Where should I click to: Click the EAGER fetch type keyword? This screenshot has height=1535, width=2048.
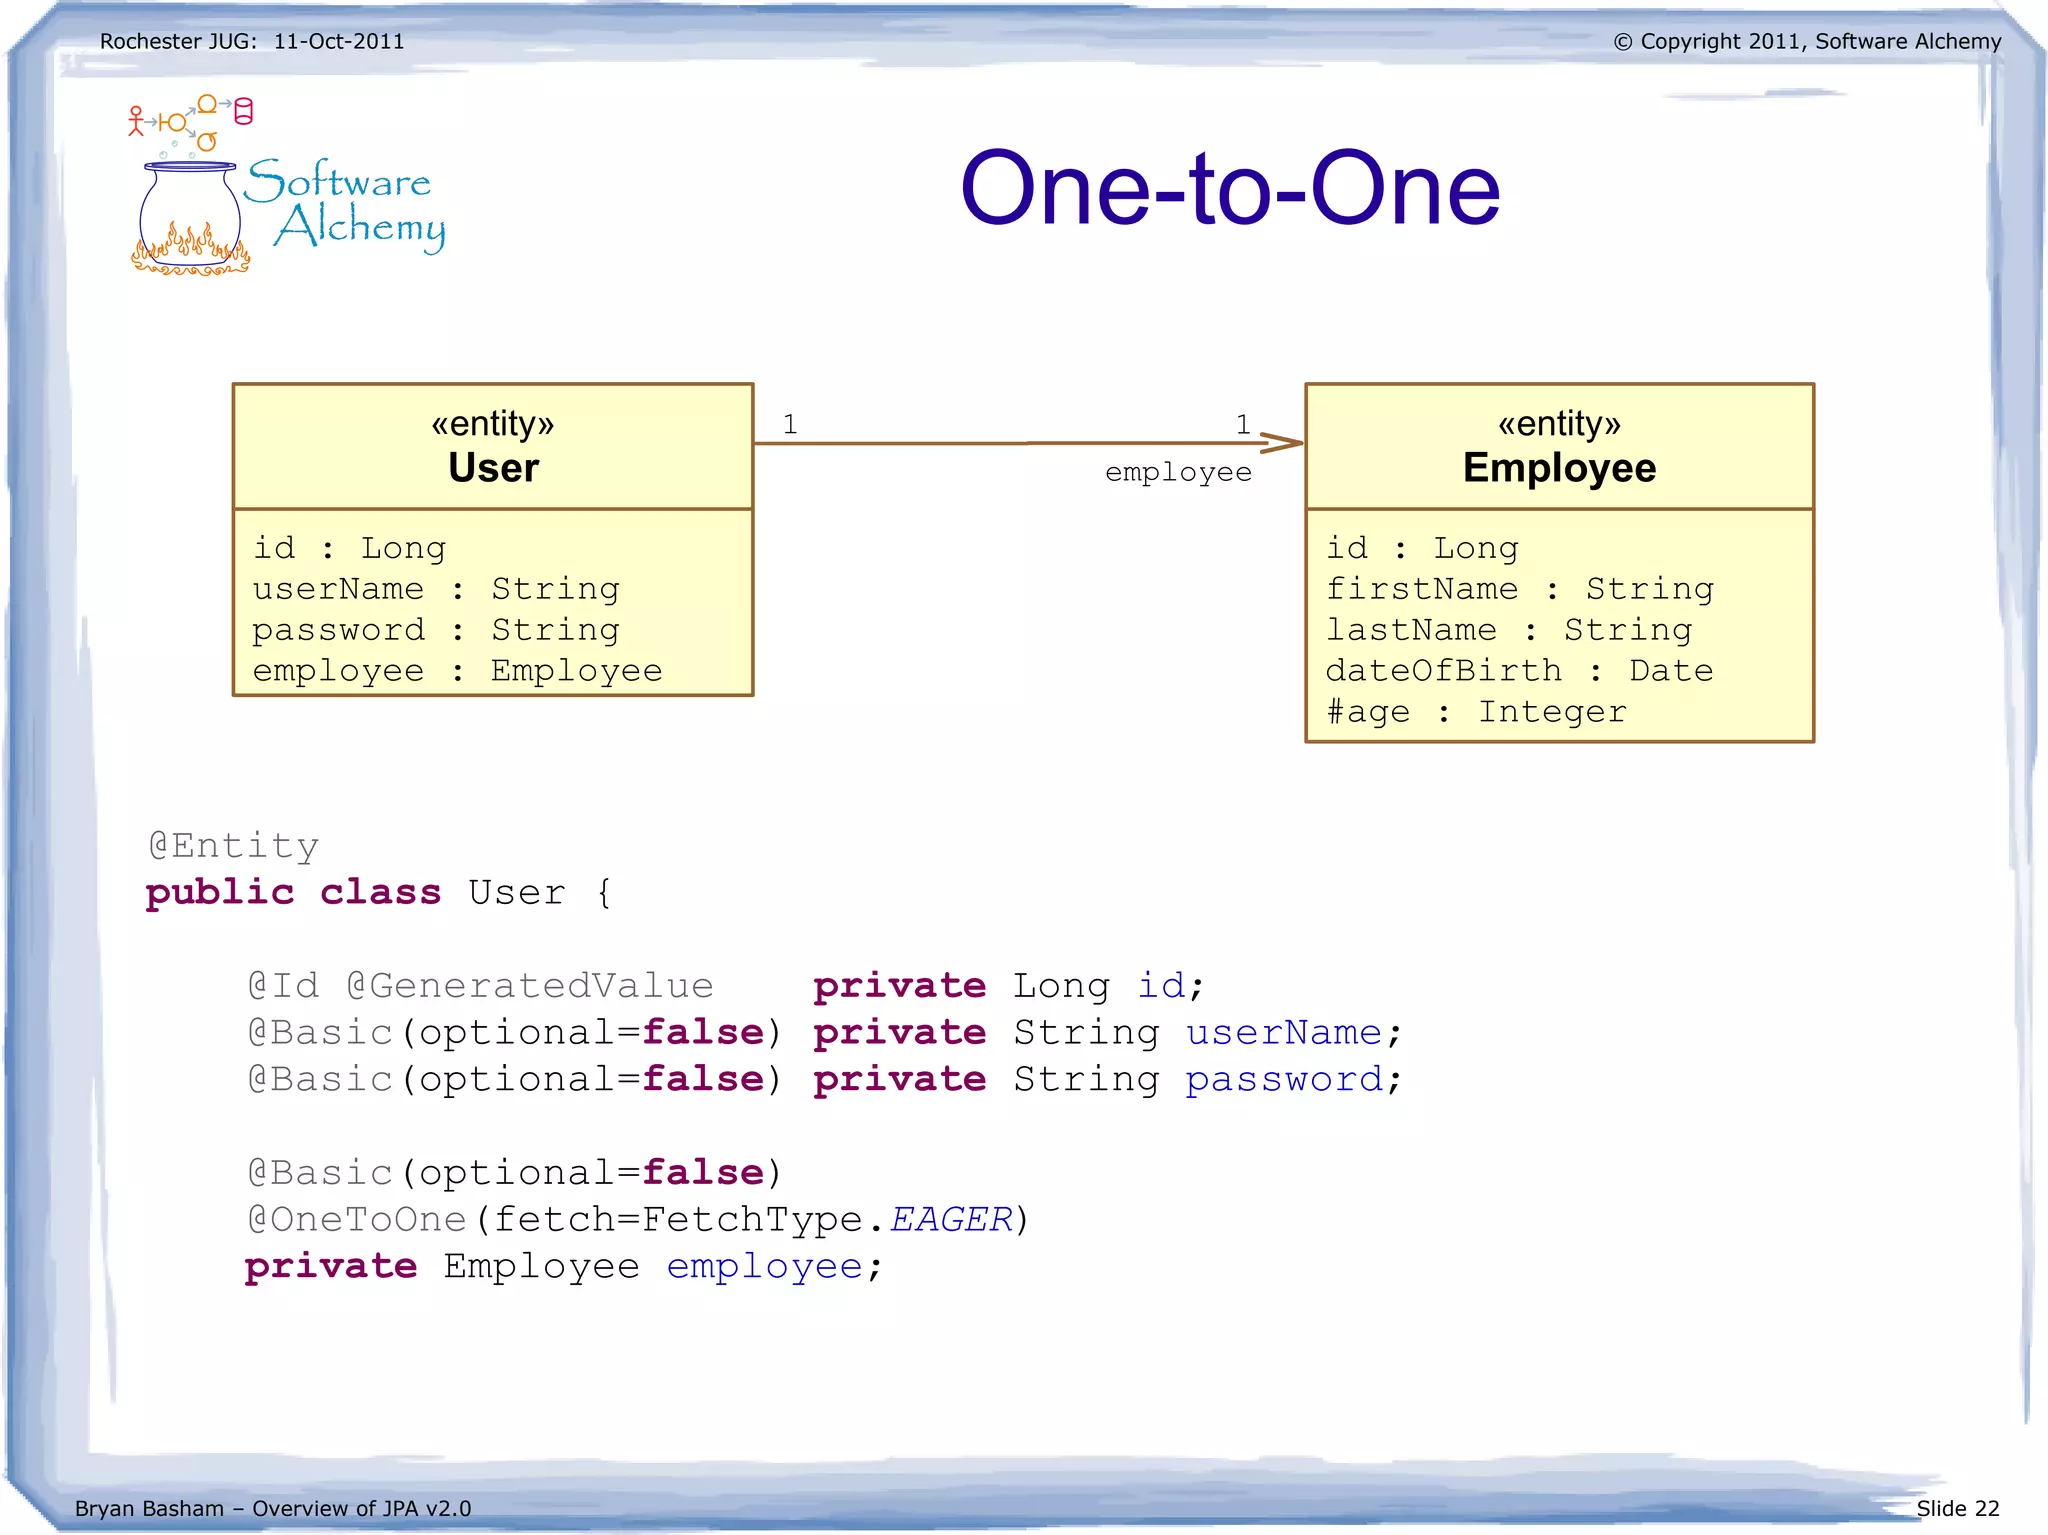(x=950, y=1219)
